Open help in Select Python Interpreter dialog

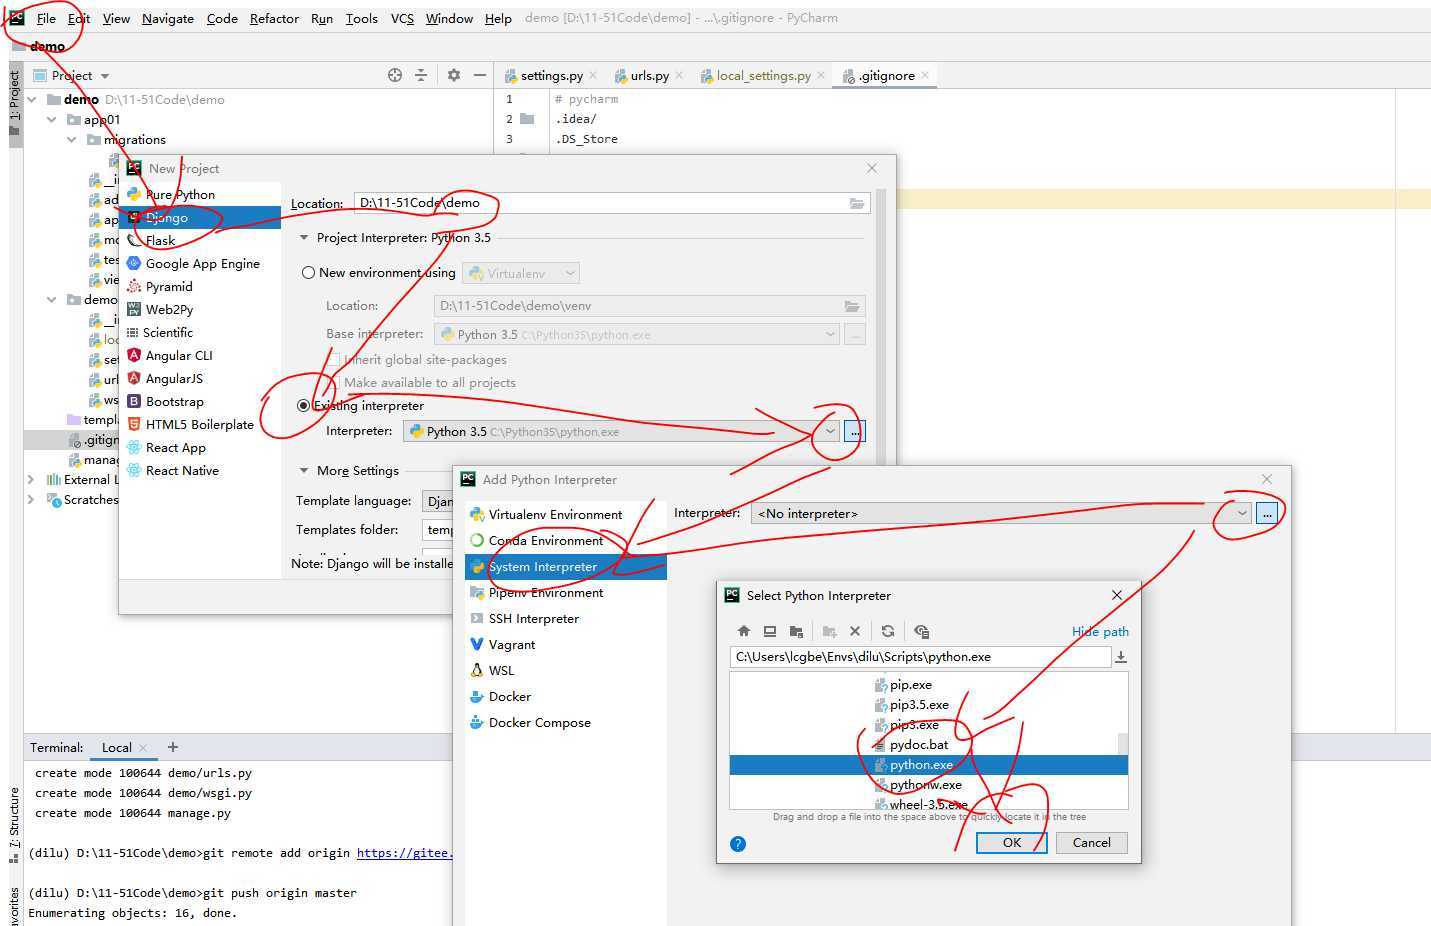pos(738,843)
